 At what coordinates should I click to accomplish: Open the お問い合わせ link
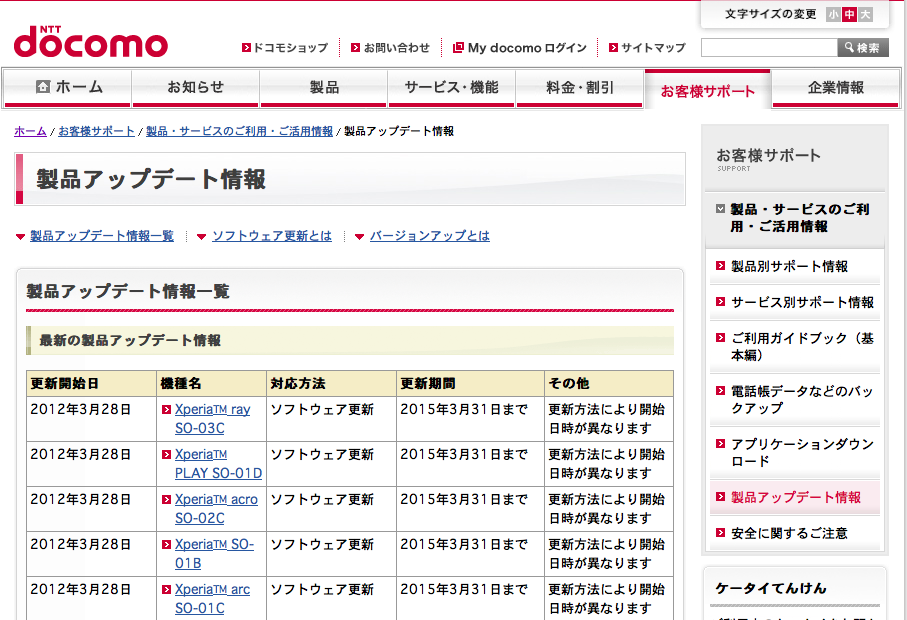click(397, 48)
